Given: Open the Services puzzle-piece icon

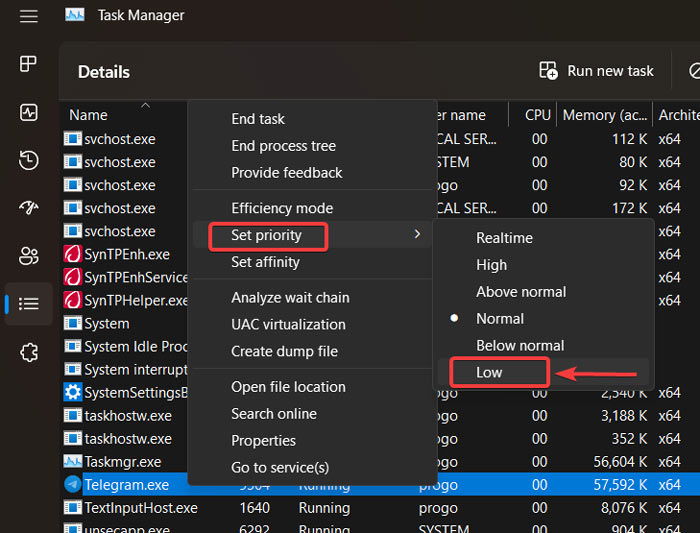Looking at the screenshot, I should point(28,352).
